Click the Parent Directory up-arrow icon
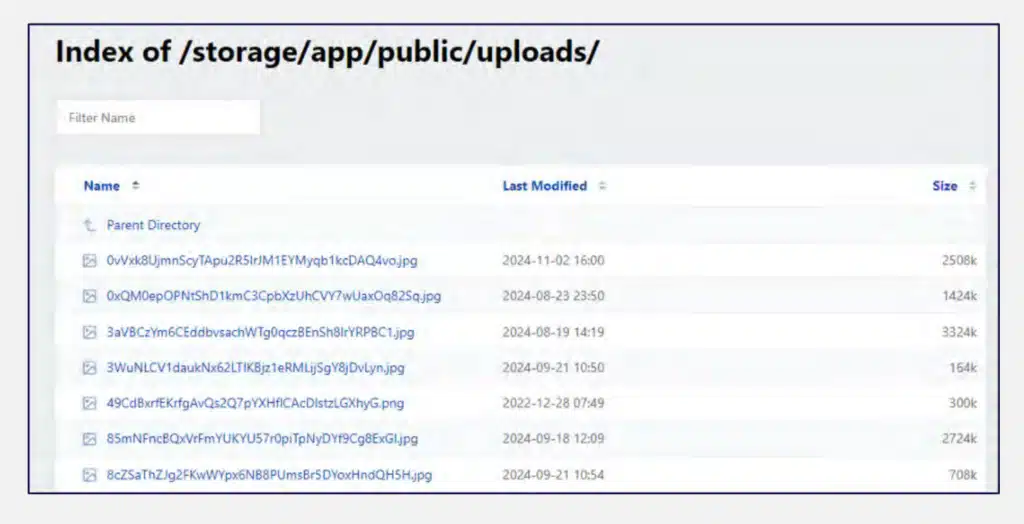Image resolution: width=1024 pixels, height=524 pixels. click(89, 225)
